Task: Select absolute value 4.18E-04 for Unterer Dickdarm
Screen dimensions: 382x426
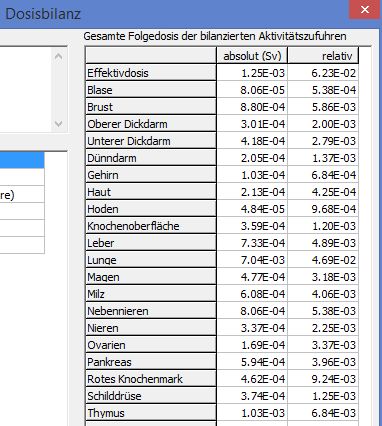Action: [252, 141]
